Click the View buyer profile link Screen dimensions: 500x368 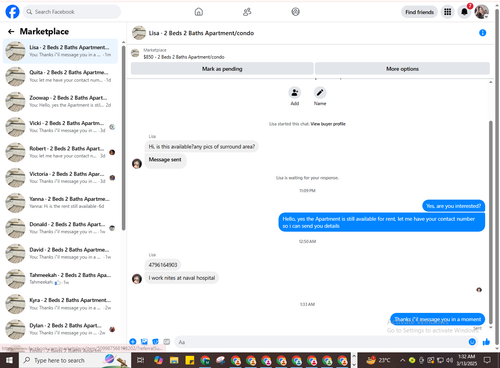328,124
